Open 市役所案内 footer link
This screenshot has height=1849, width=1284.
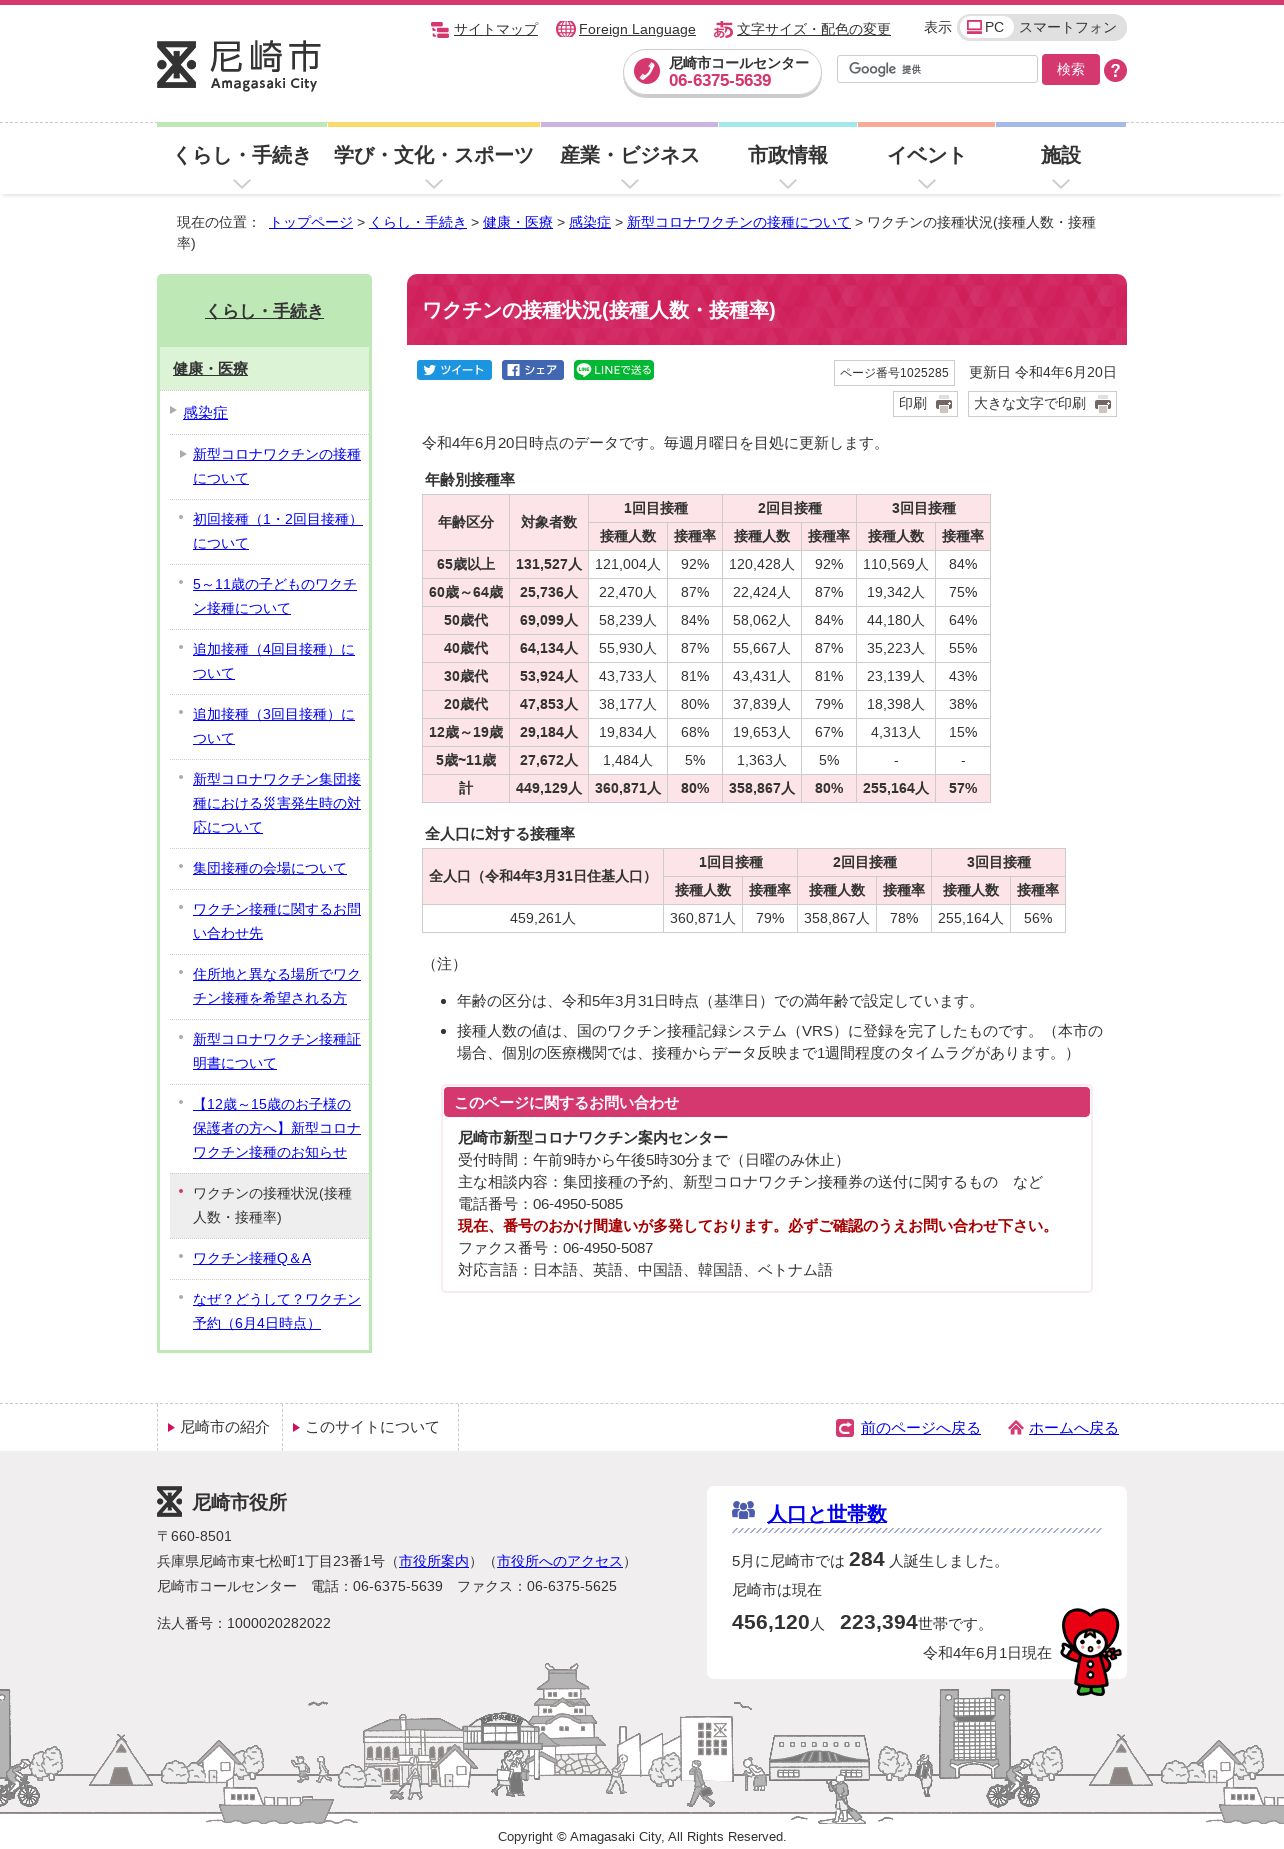click(434, 1561)
